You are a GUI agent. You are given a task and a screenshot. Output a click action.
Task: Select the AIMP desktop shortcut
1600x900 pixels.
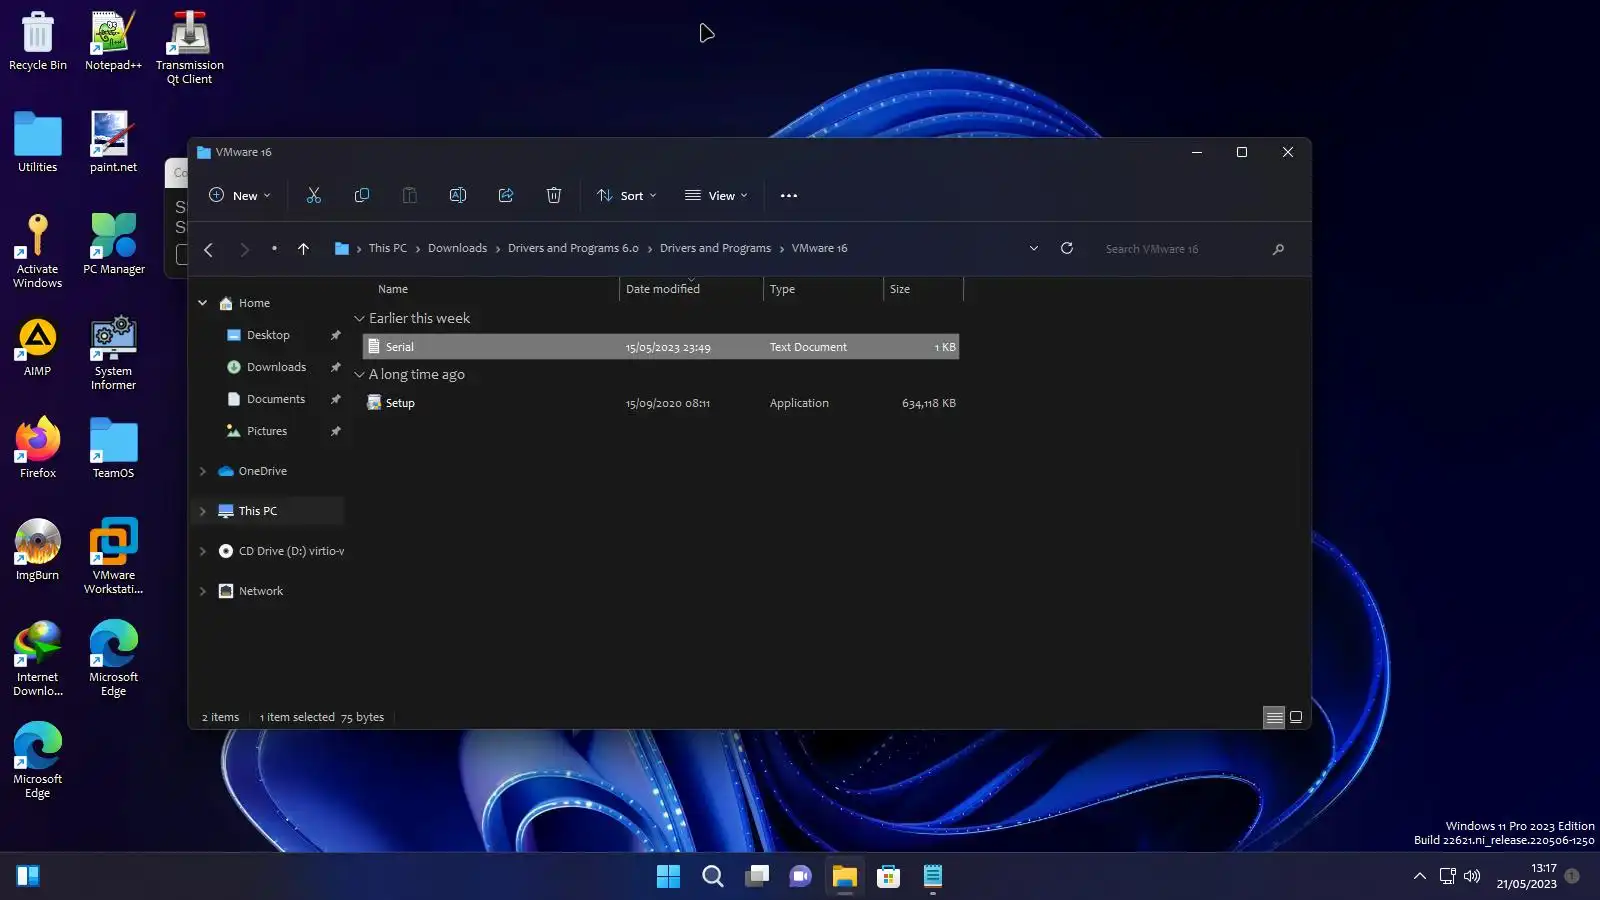38,347
